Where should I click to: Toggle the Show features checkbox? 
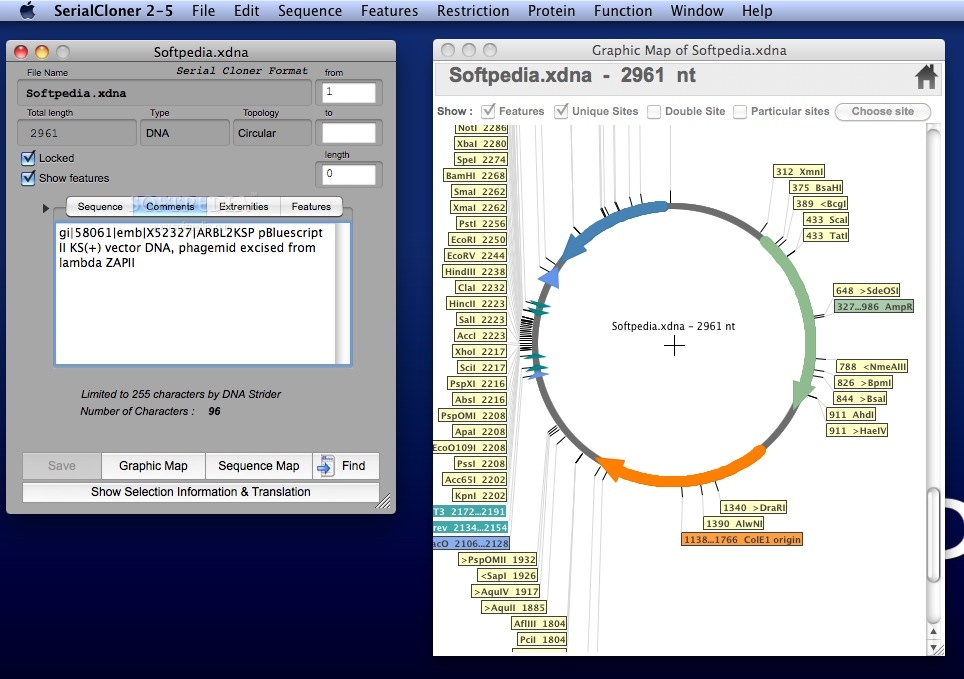(28, 178)
